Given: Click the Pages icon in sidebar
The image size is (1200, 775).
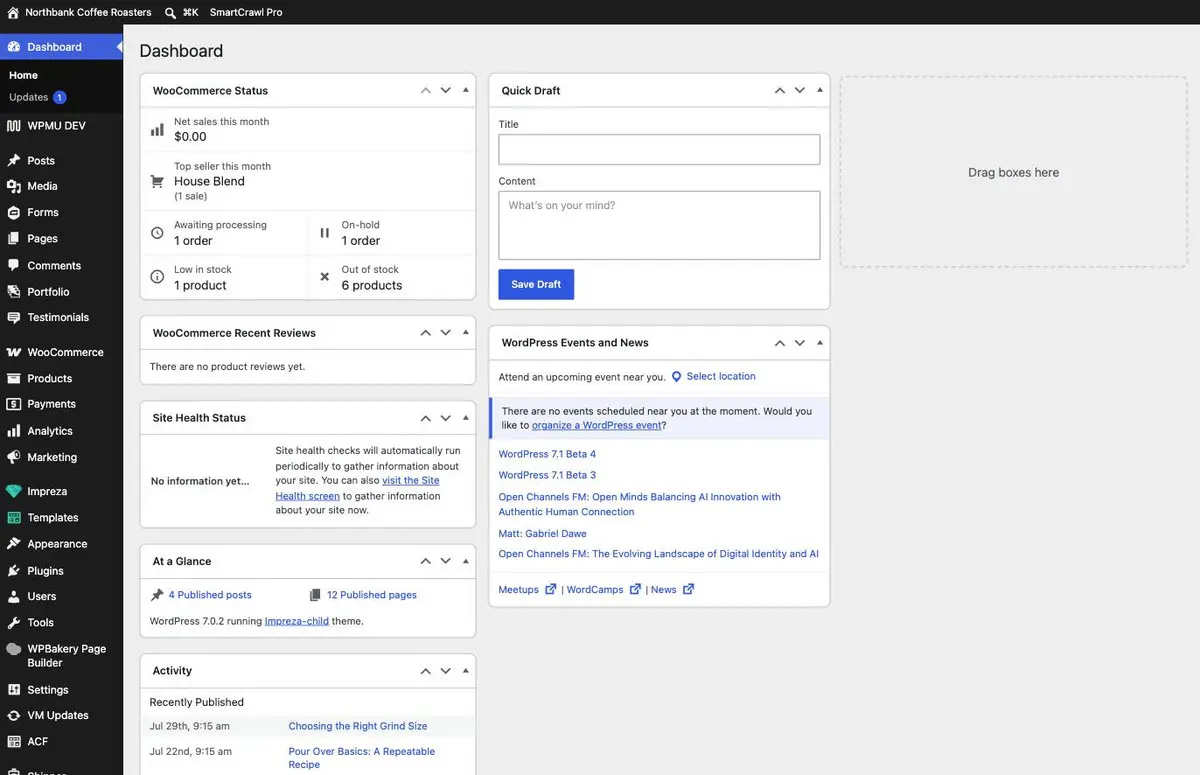Looking at the screenshot, I should pos(13,239).
